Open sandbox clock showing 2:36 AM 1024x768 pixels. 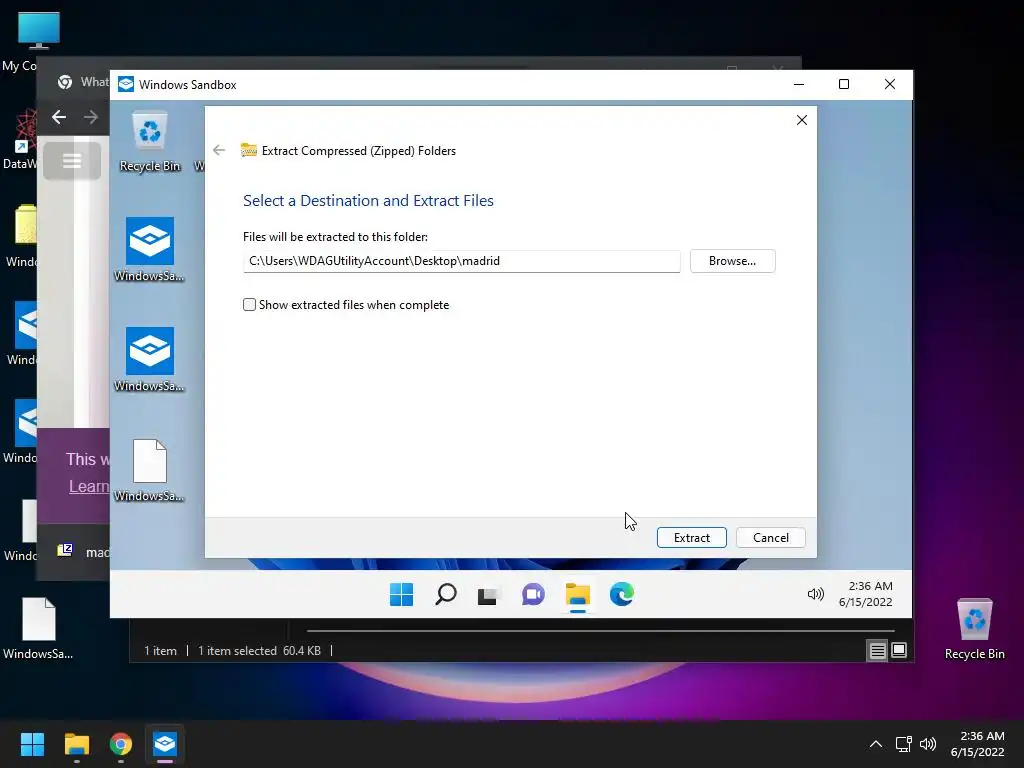(x=866, y=594)
